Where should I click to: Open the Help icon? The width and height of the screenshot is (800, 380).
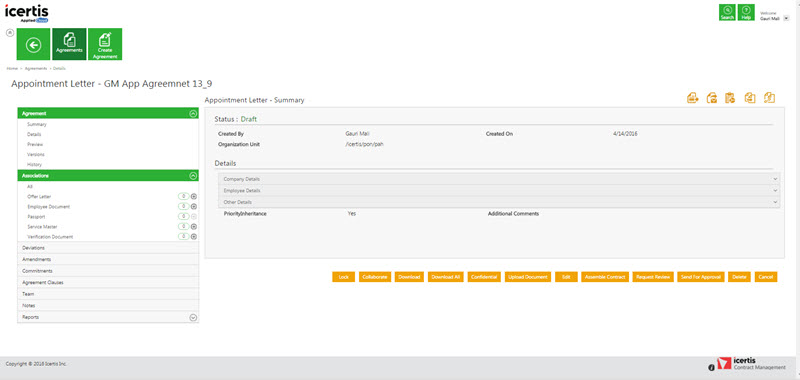[746, 12]
